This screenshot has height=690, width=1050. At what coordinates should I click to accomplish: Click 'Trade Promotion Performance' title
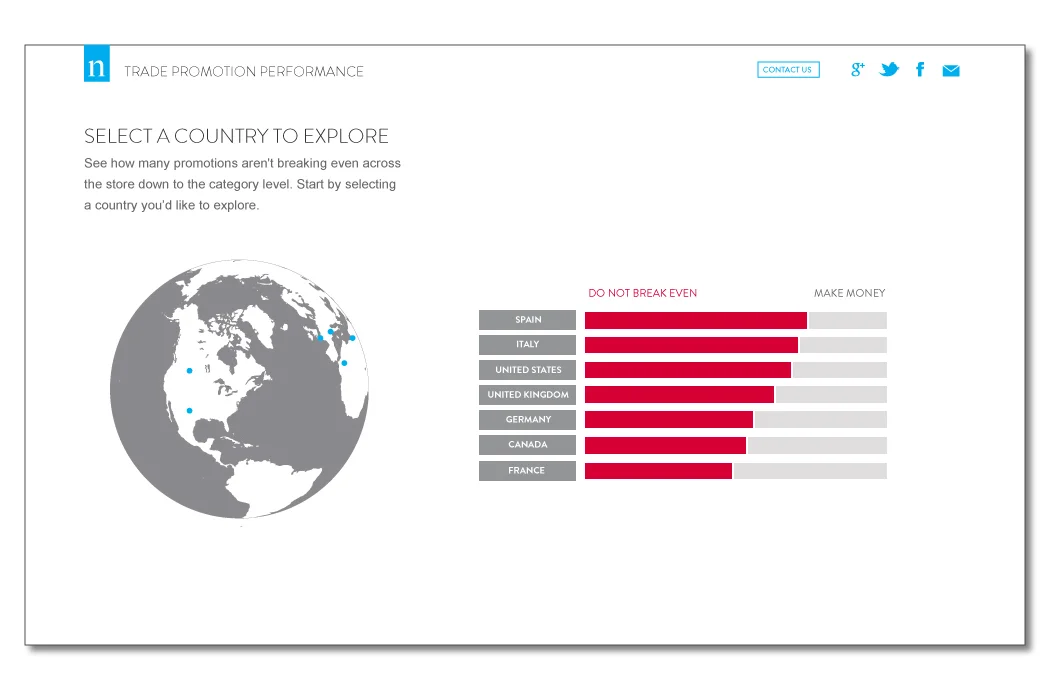click(x=244, y=71)
